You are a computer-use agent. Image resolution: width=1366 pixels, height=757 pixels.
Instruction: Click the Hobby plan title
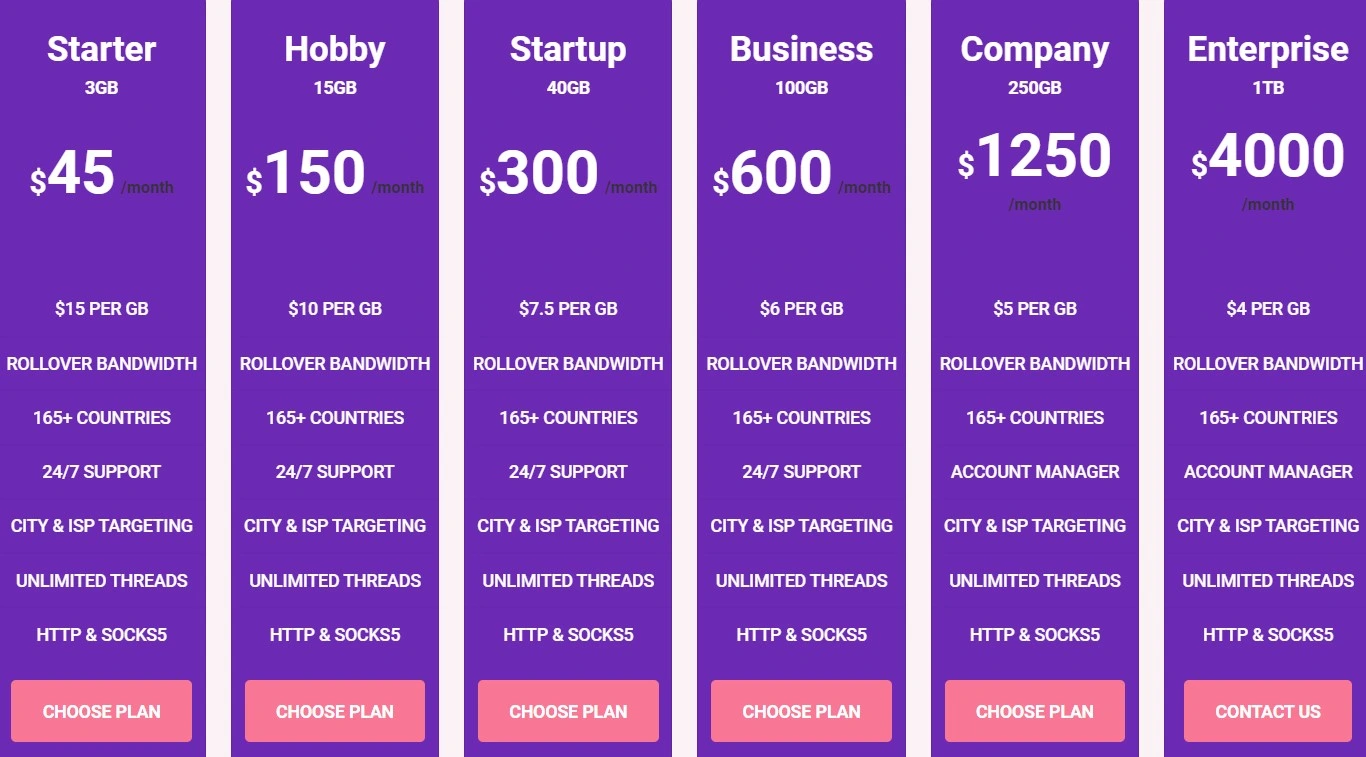click(334, 49)
